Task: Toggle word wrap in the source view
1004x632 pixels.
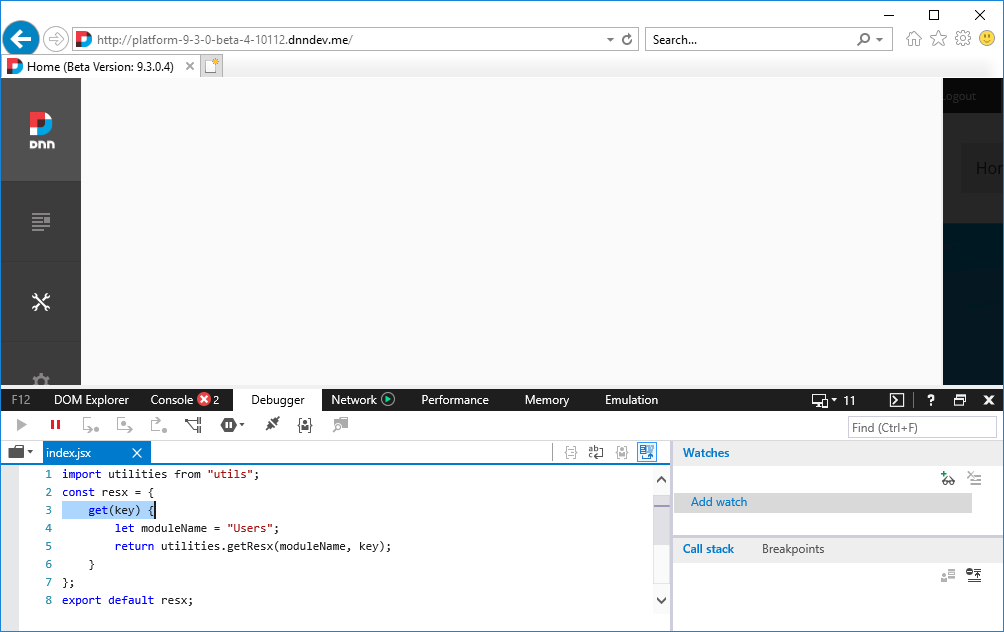Action: coord(596,452)
